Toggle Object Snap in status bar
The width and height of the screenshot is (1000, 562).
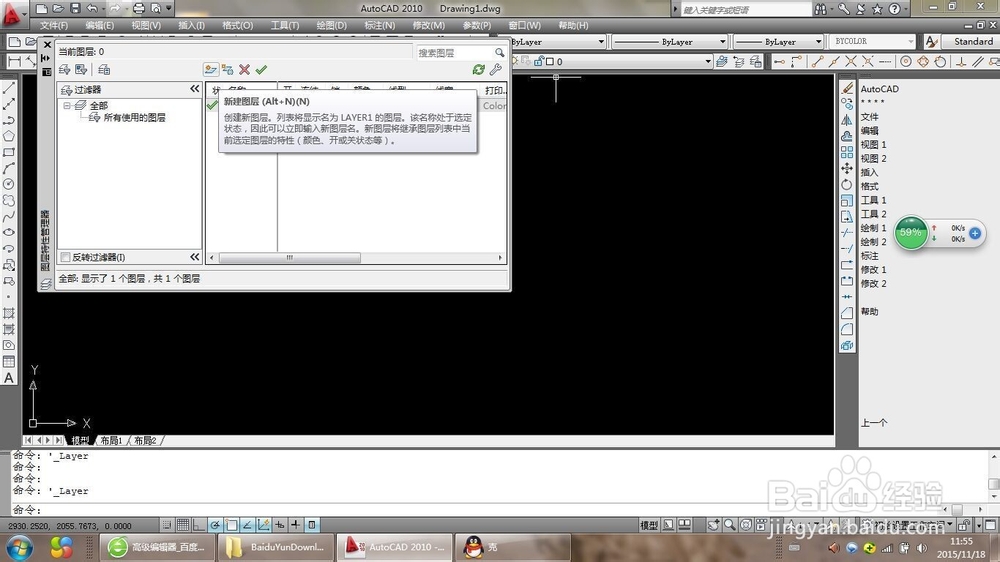tap(231, 525)
